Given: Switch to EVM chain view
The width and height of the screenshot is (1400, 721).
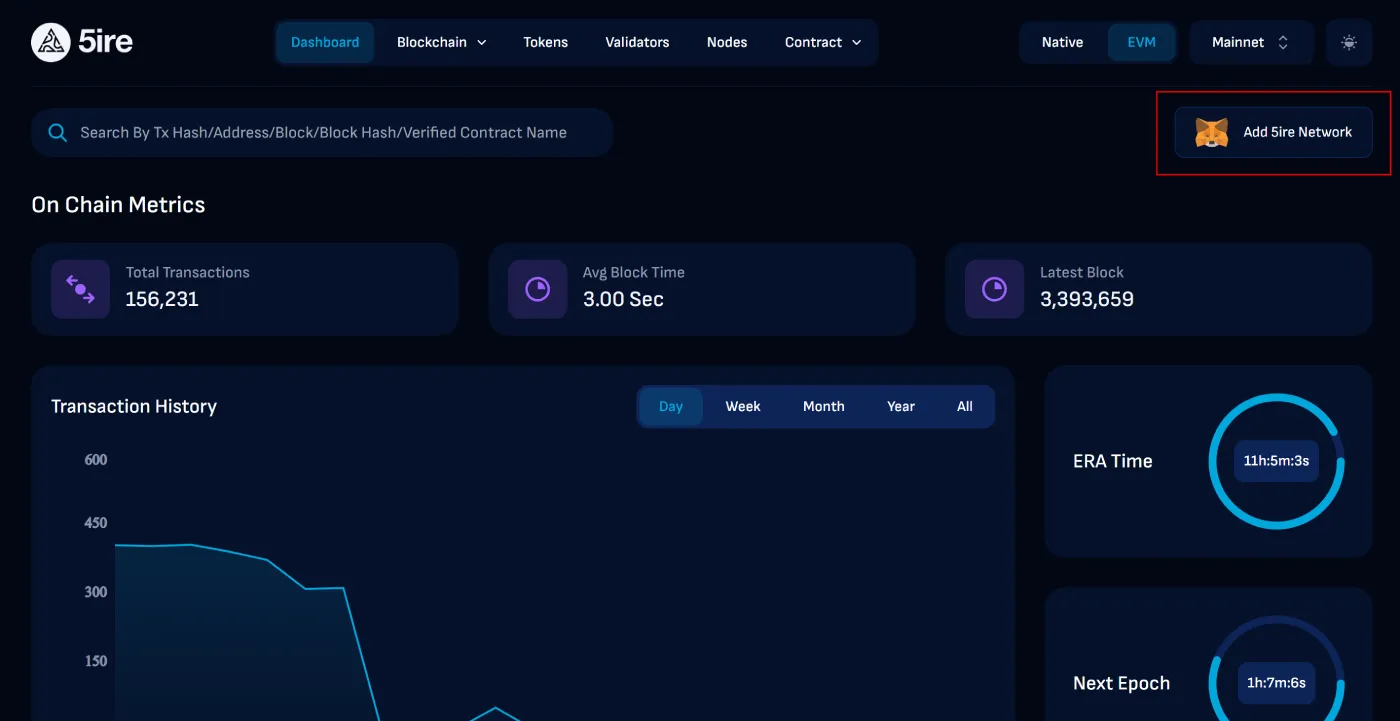Looking at the screenshot, I should pos(1141,42).
